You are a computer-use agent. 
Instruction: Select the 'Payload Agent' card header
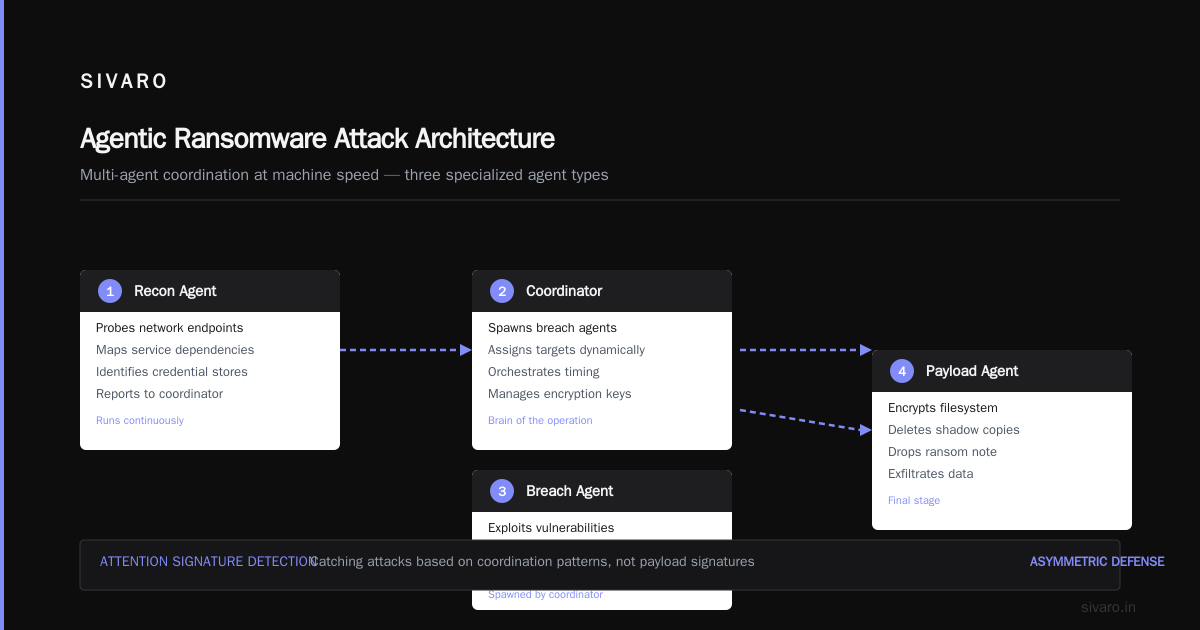(x=1002, y=371)
